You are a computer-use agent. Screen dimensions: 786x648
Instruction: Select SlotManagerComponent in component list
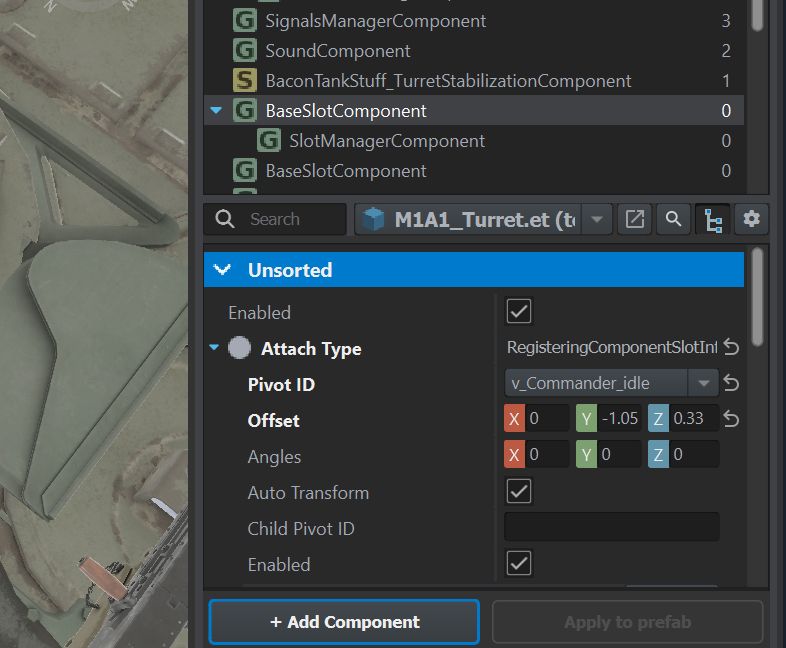(386, 141)
